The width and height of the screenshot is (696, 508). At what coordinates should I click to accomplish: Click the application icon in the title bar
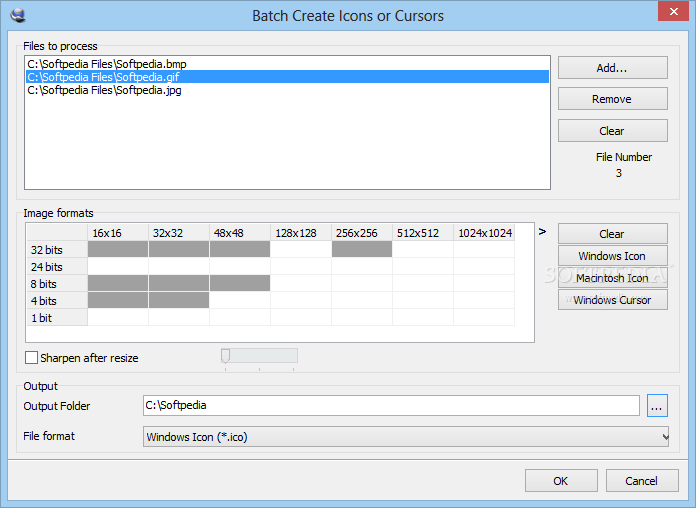click(x=18, y=16)
